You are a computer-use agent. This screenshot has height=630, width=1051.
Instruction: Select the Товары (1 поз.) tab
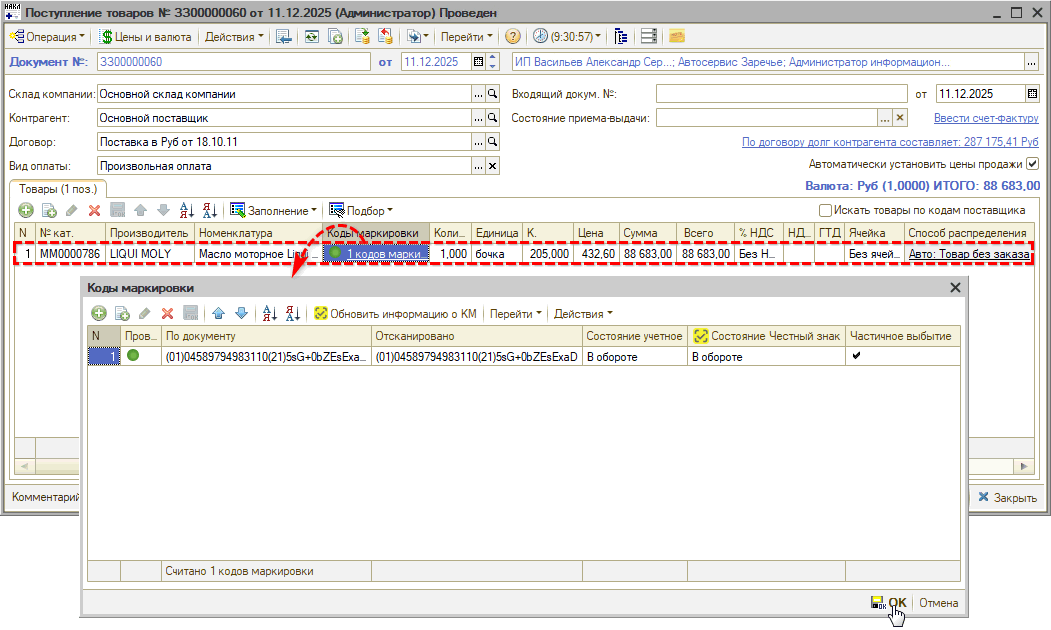(x=58, y=188)
